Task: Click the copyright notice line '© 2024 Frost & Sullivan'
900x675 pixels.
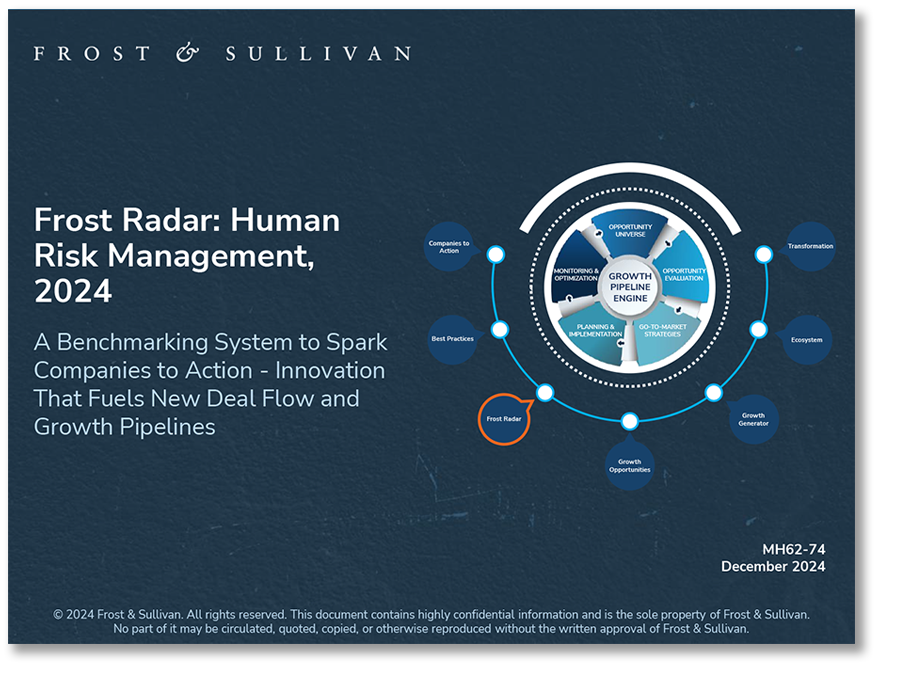Action: click(431, 615)
